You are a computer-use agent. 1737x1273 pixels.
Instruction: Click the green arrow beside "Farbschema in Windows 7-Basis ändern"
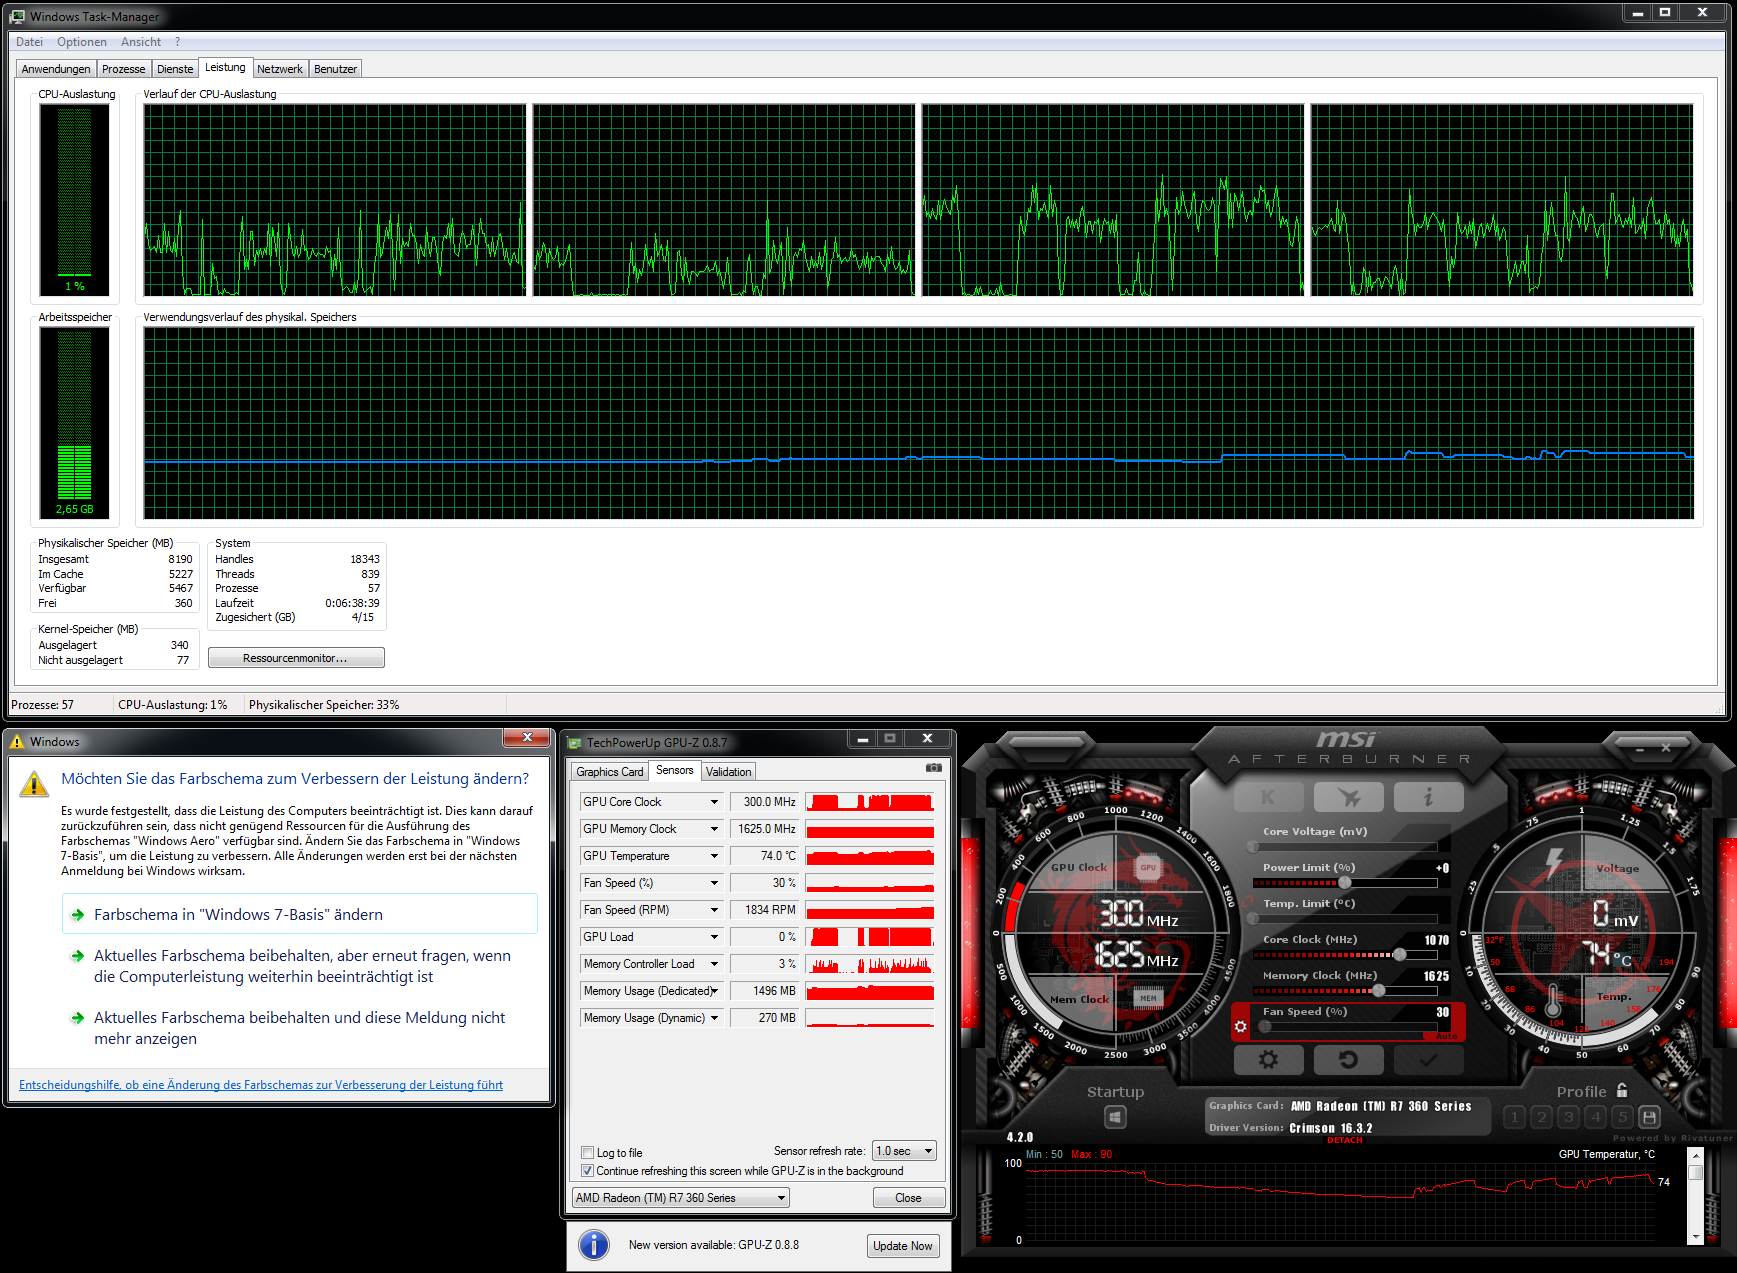click(77, 915)
